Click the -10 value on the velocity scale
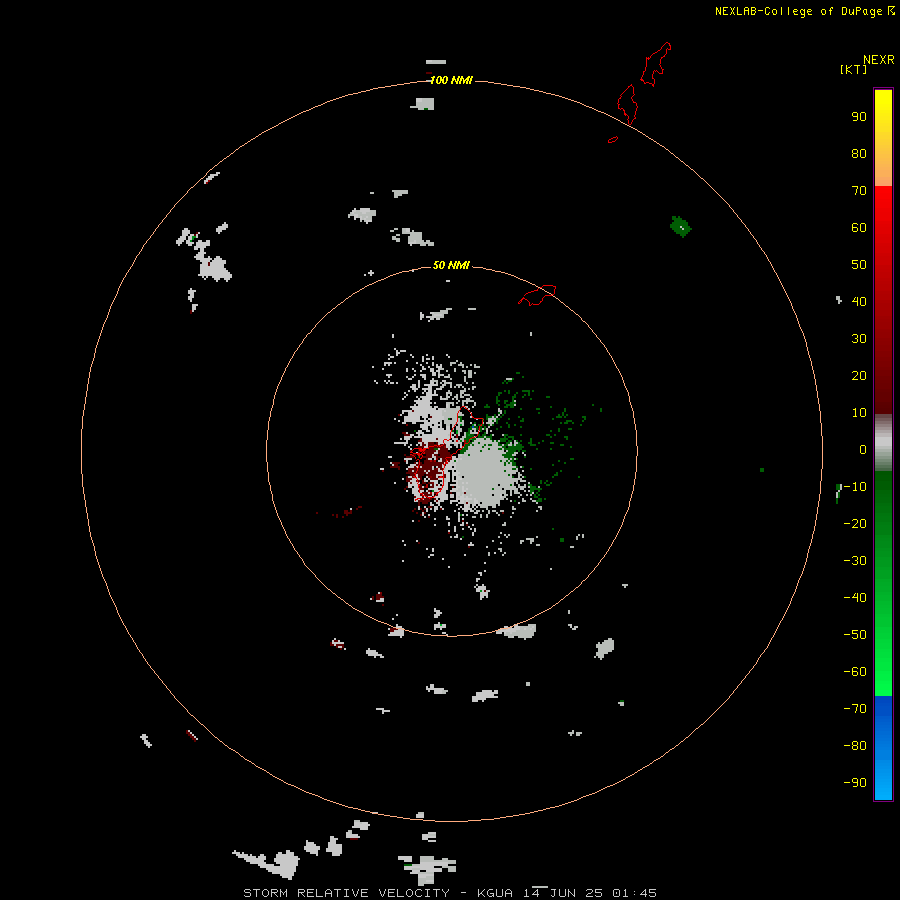The height and width of the screenshot is (900, 900). pyautogui.click(x=855, y=487)
